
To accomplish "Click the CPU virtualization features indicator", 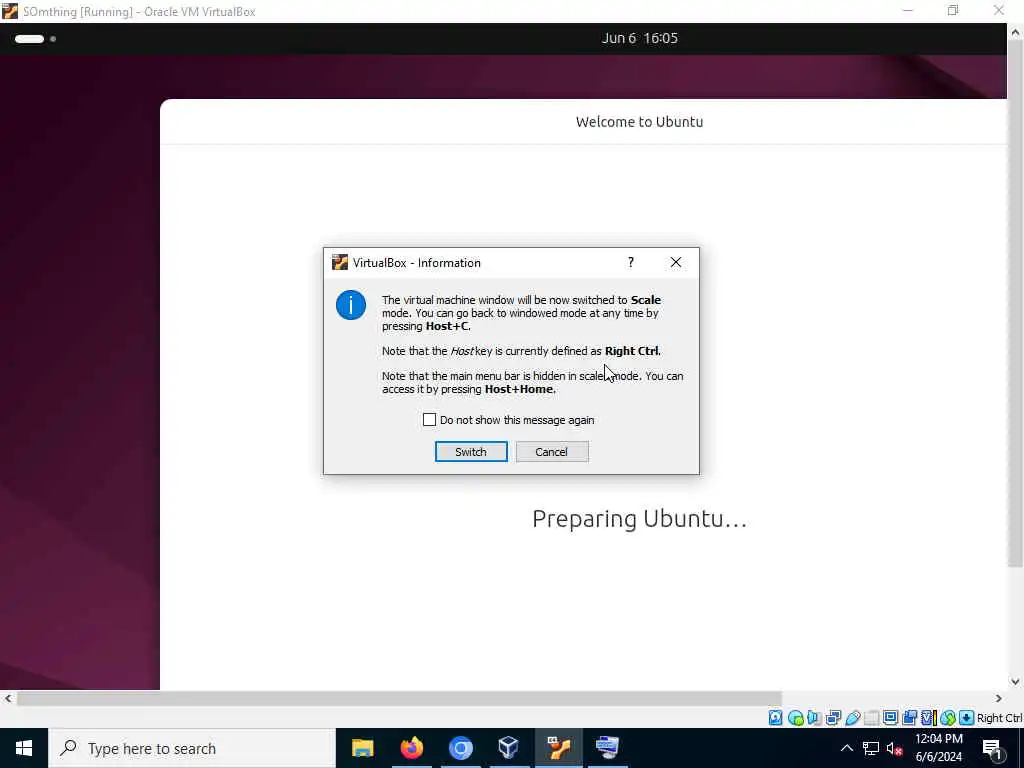I will [x=928, y=718].
